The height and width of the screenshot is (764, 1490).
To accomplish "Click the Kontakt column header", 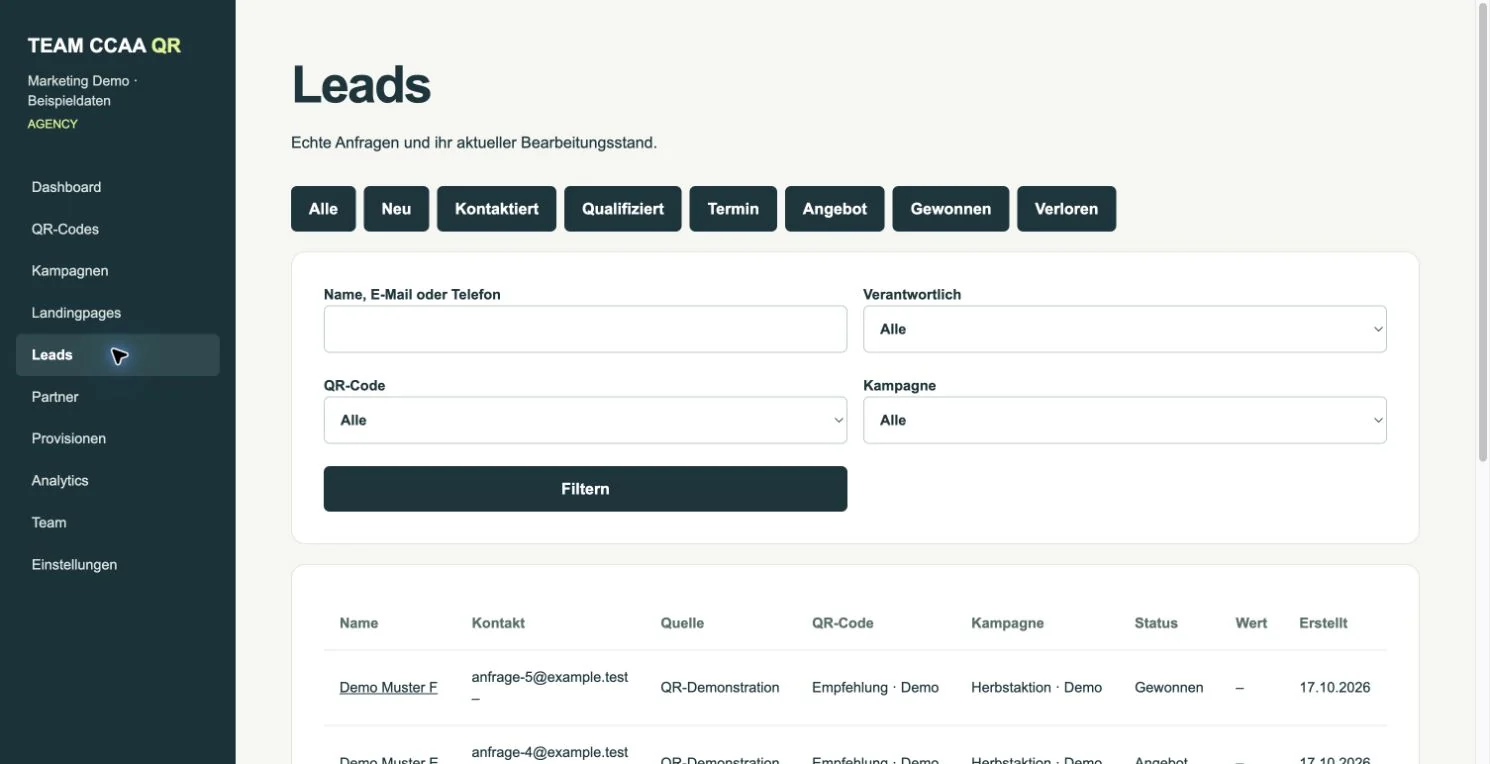I will [498, 623].
